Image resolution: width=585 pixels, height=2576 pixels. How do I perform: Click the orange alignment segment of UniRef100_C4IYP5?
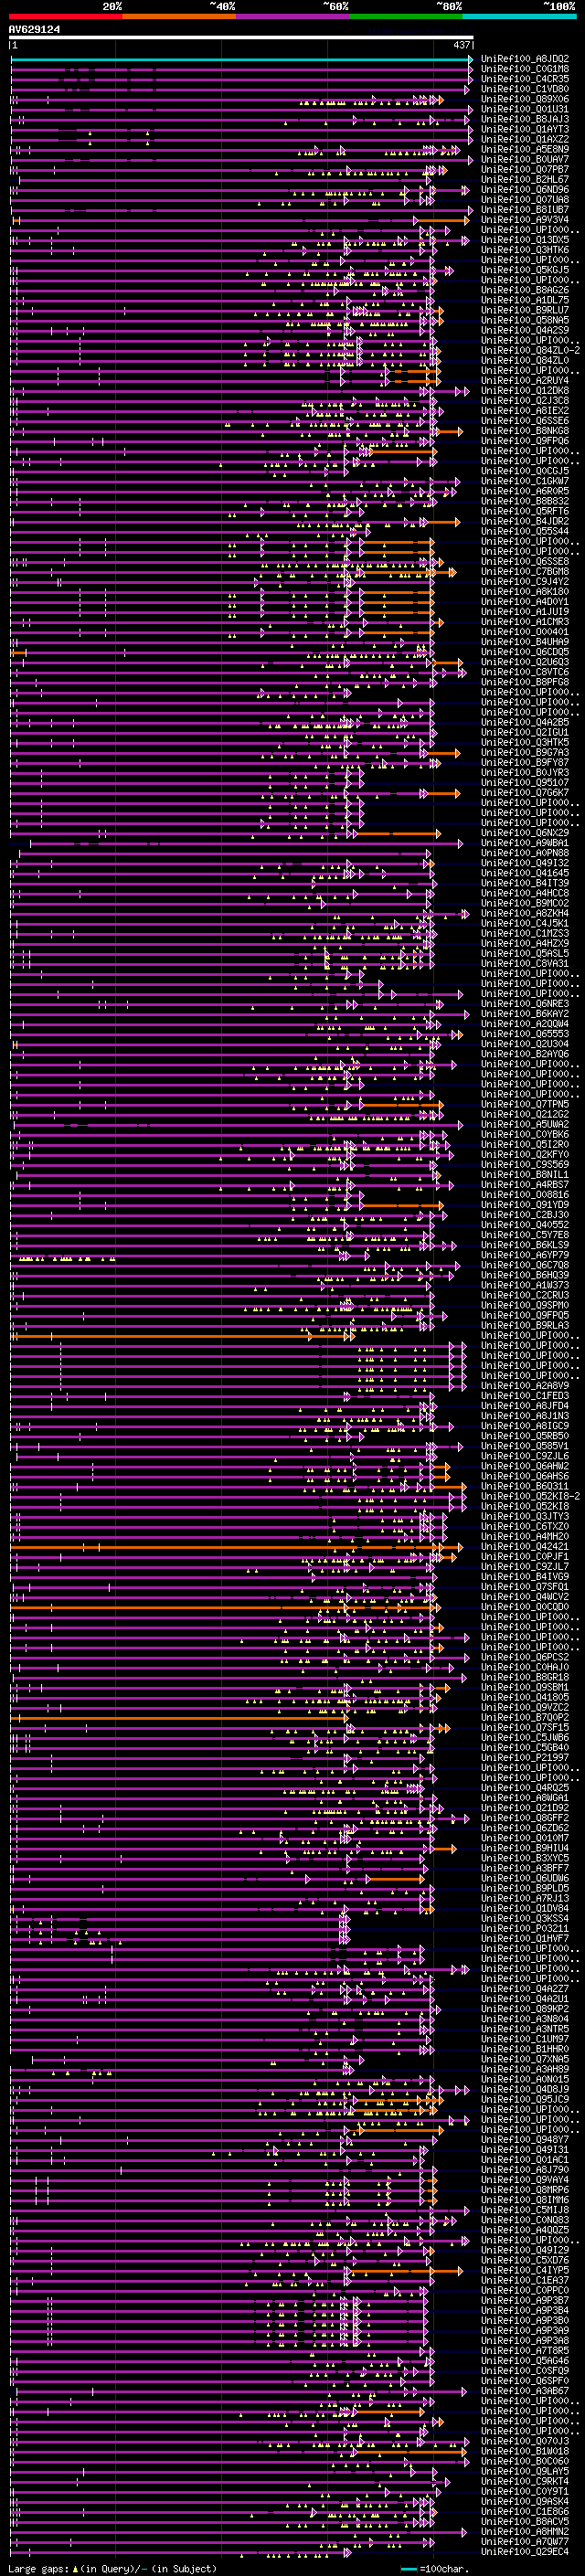point(407,2272)
